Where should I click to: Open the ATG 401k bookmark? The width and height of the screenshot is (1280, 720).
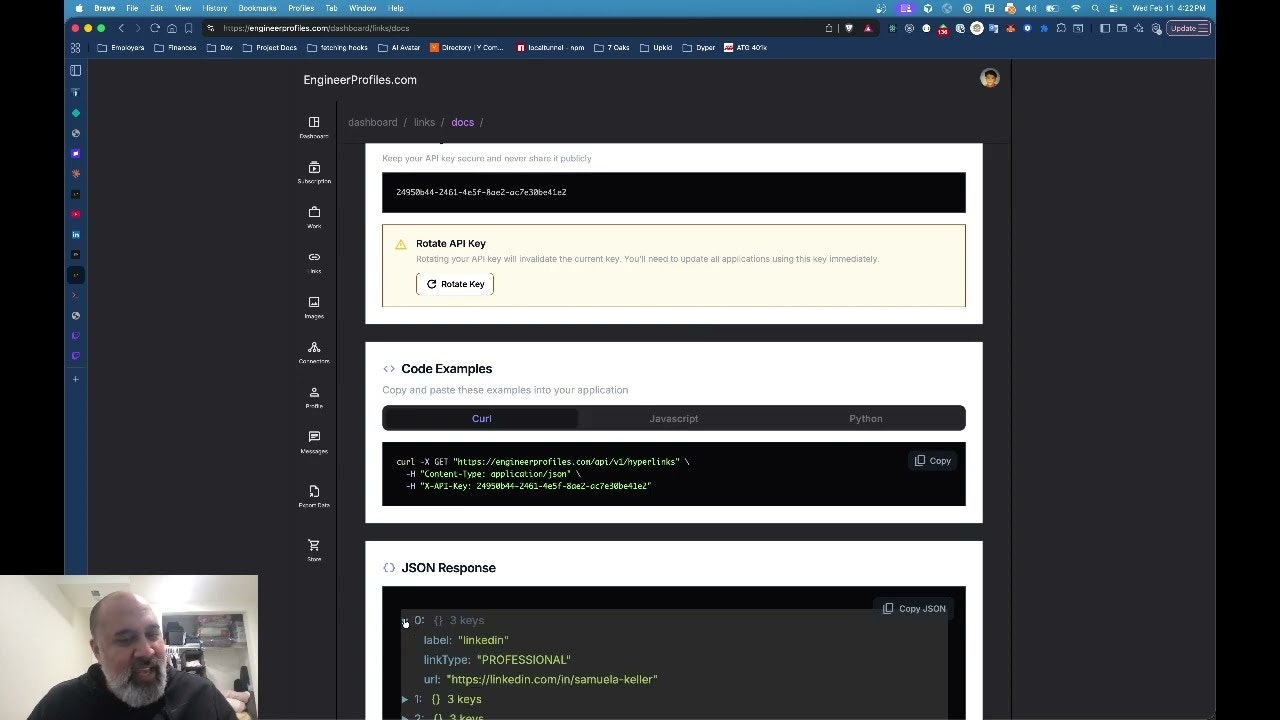tap(745, 47)
